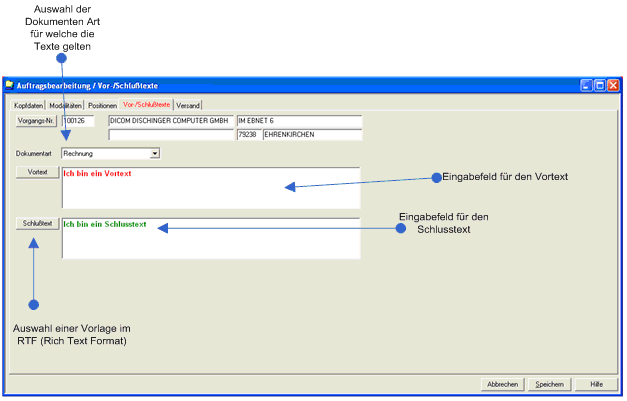Go to the Positionen tab
Image resolution: width=627 pixels, height=401 pixels.
point(102,106)
